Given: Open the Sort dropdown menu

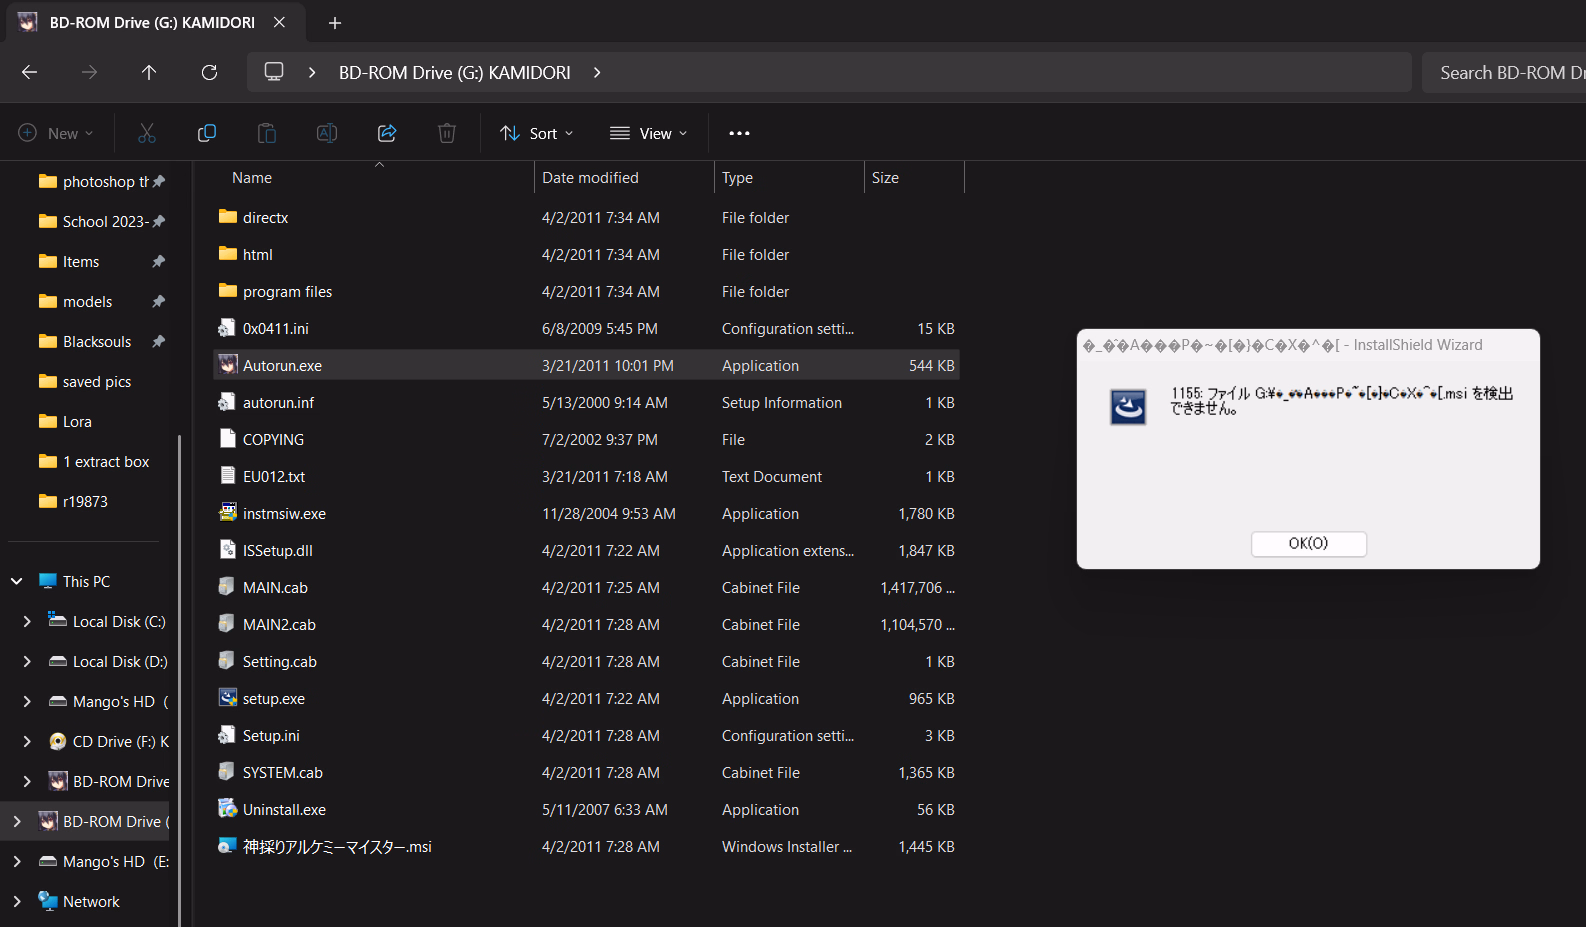Looking at the screenshot, I should click(537, 133).
